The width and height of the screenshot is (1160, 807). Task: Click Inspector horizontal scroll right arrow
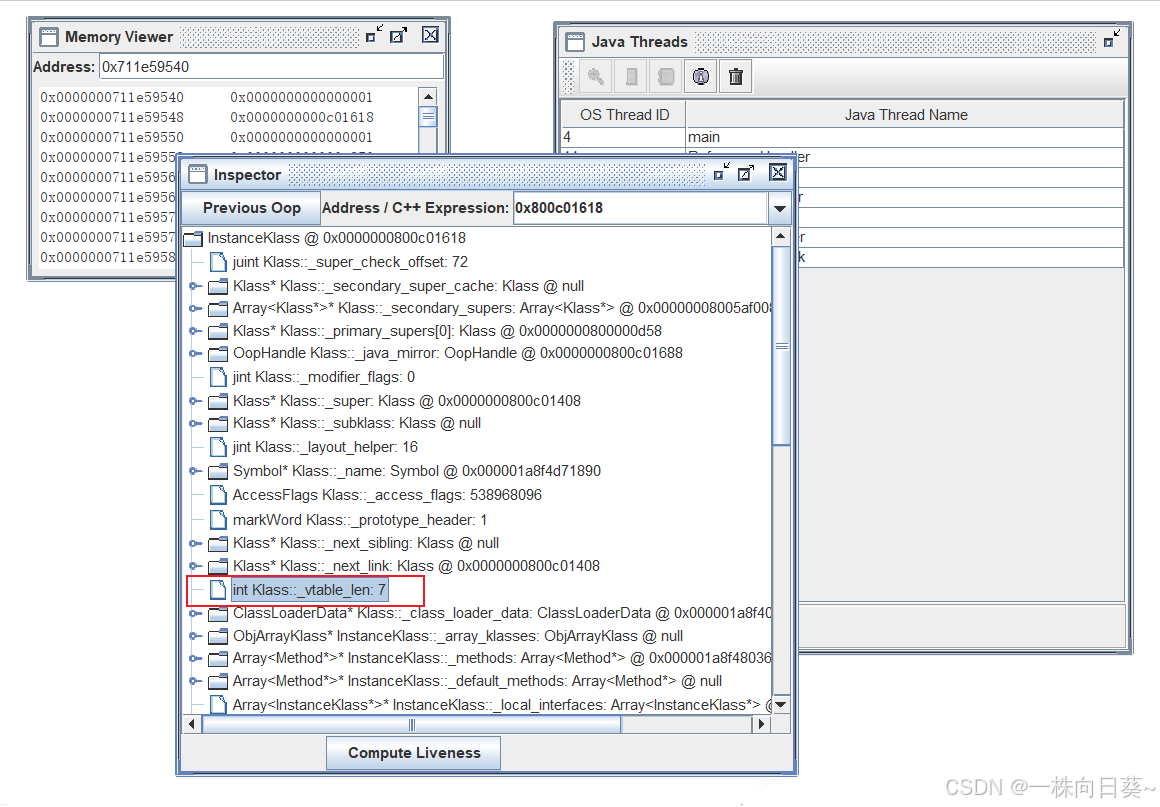761,724
